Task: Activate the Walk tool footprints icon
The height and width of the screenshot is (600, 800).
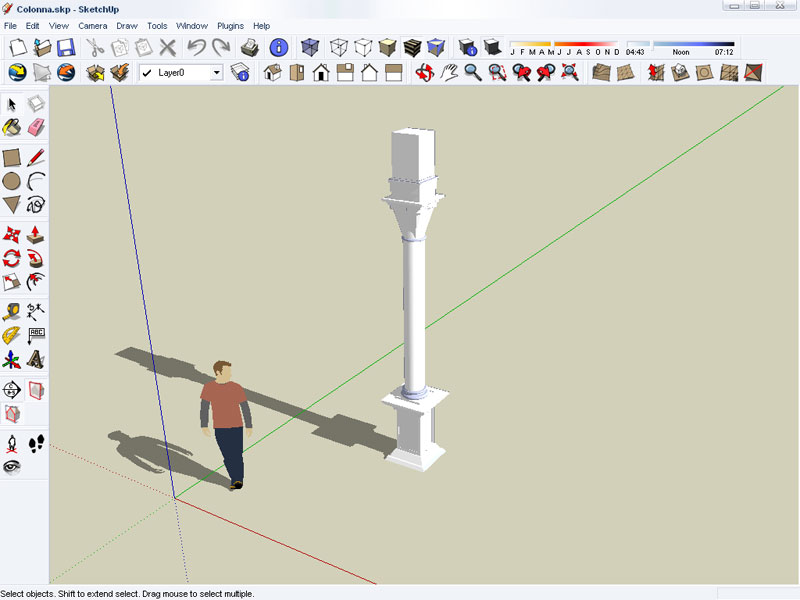Action: click(36, 442)
